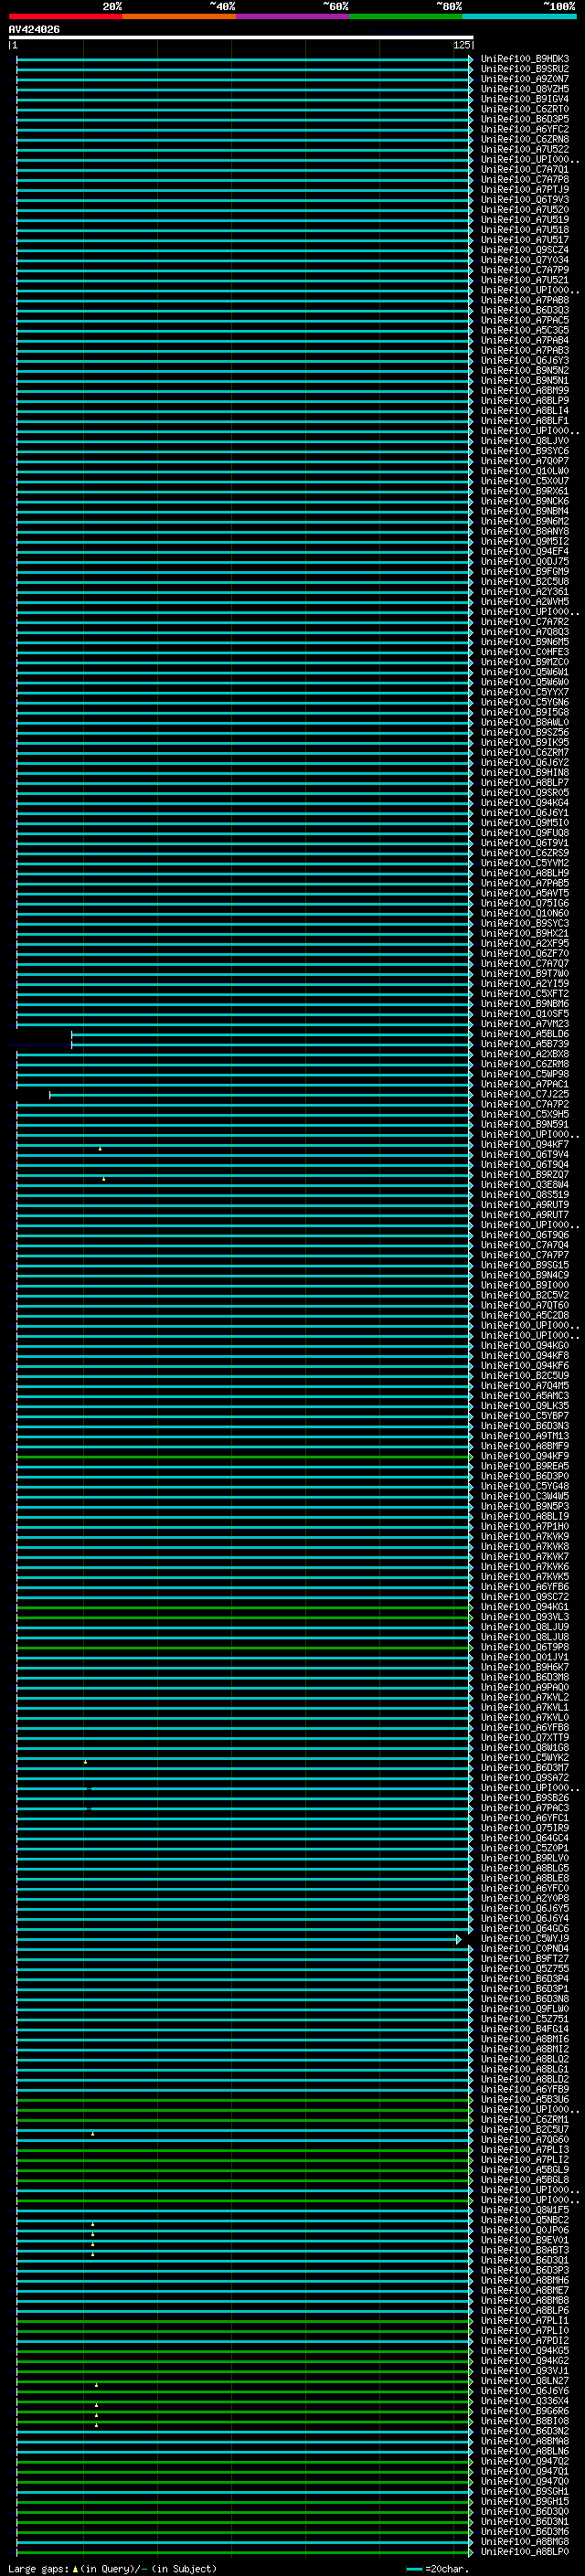585x2576 pixels.
Task: Open hit UniRef100_B9SRU2
Action: [x=525, y=69]
